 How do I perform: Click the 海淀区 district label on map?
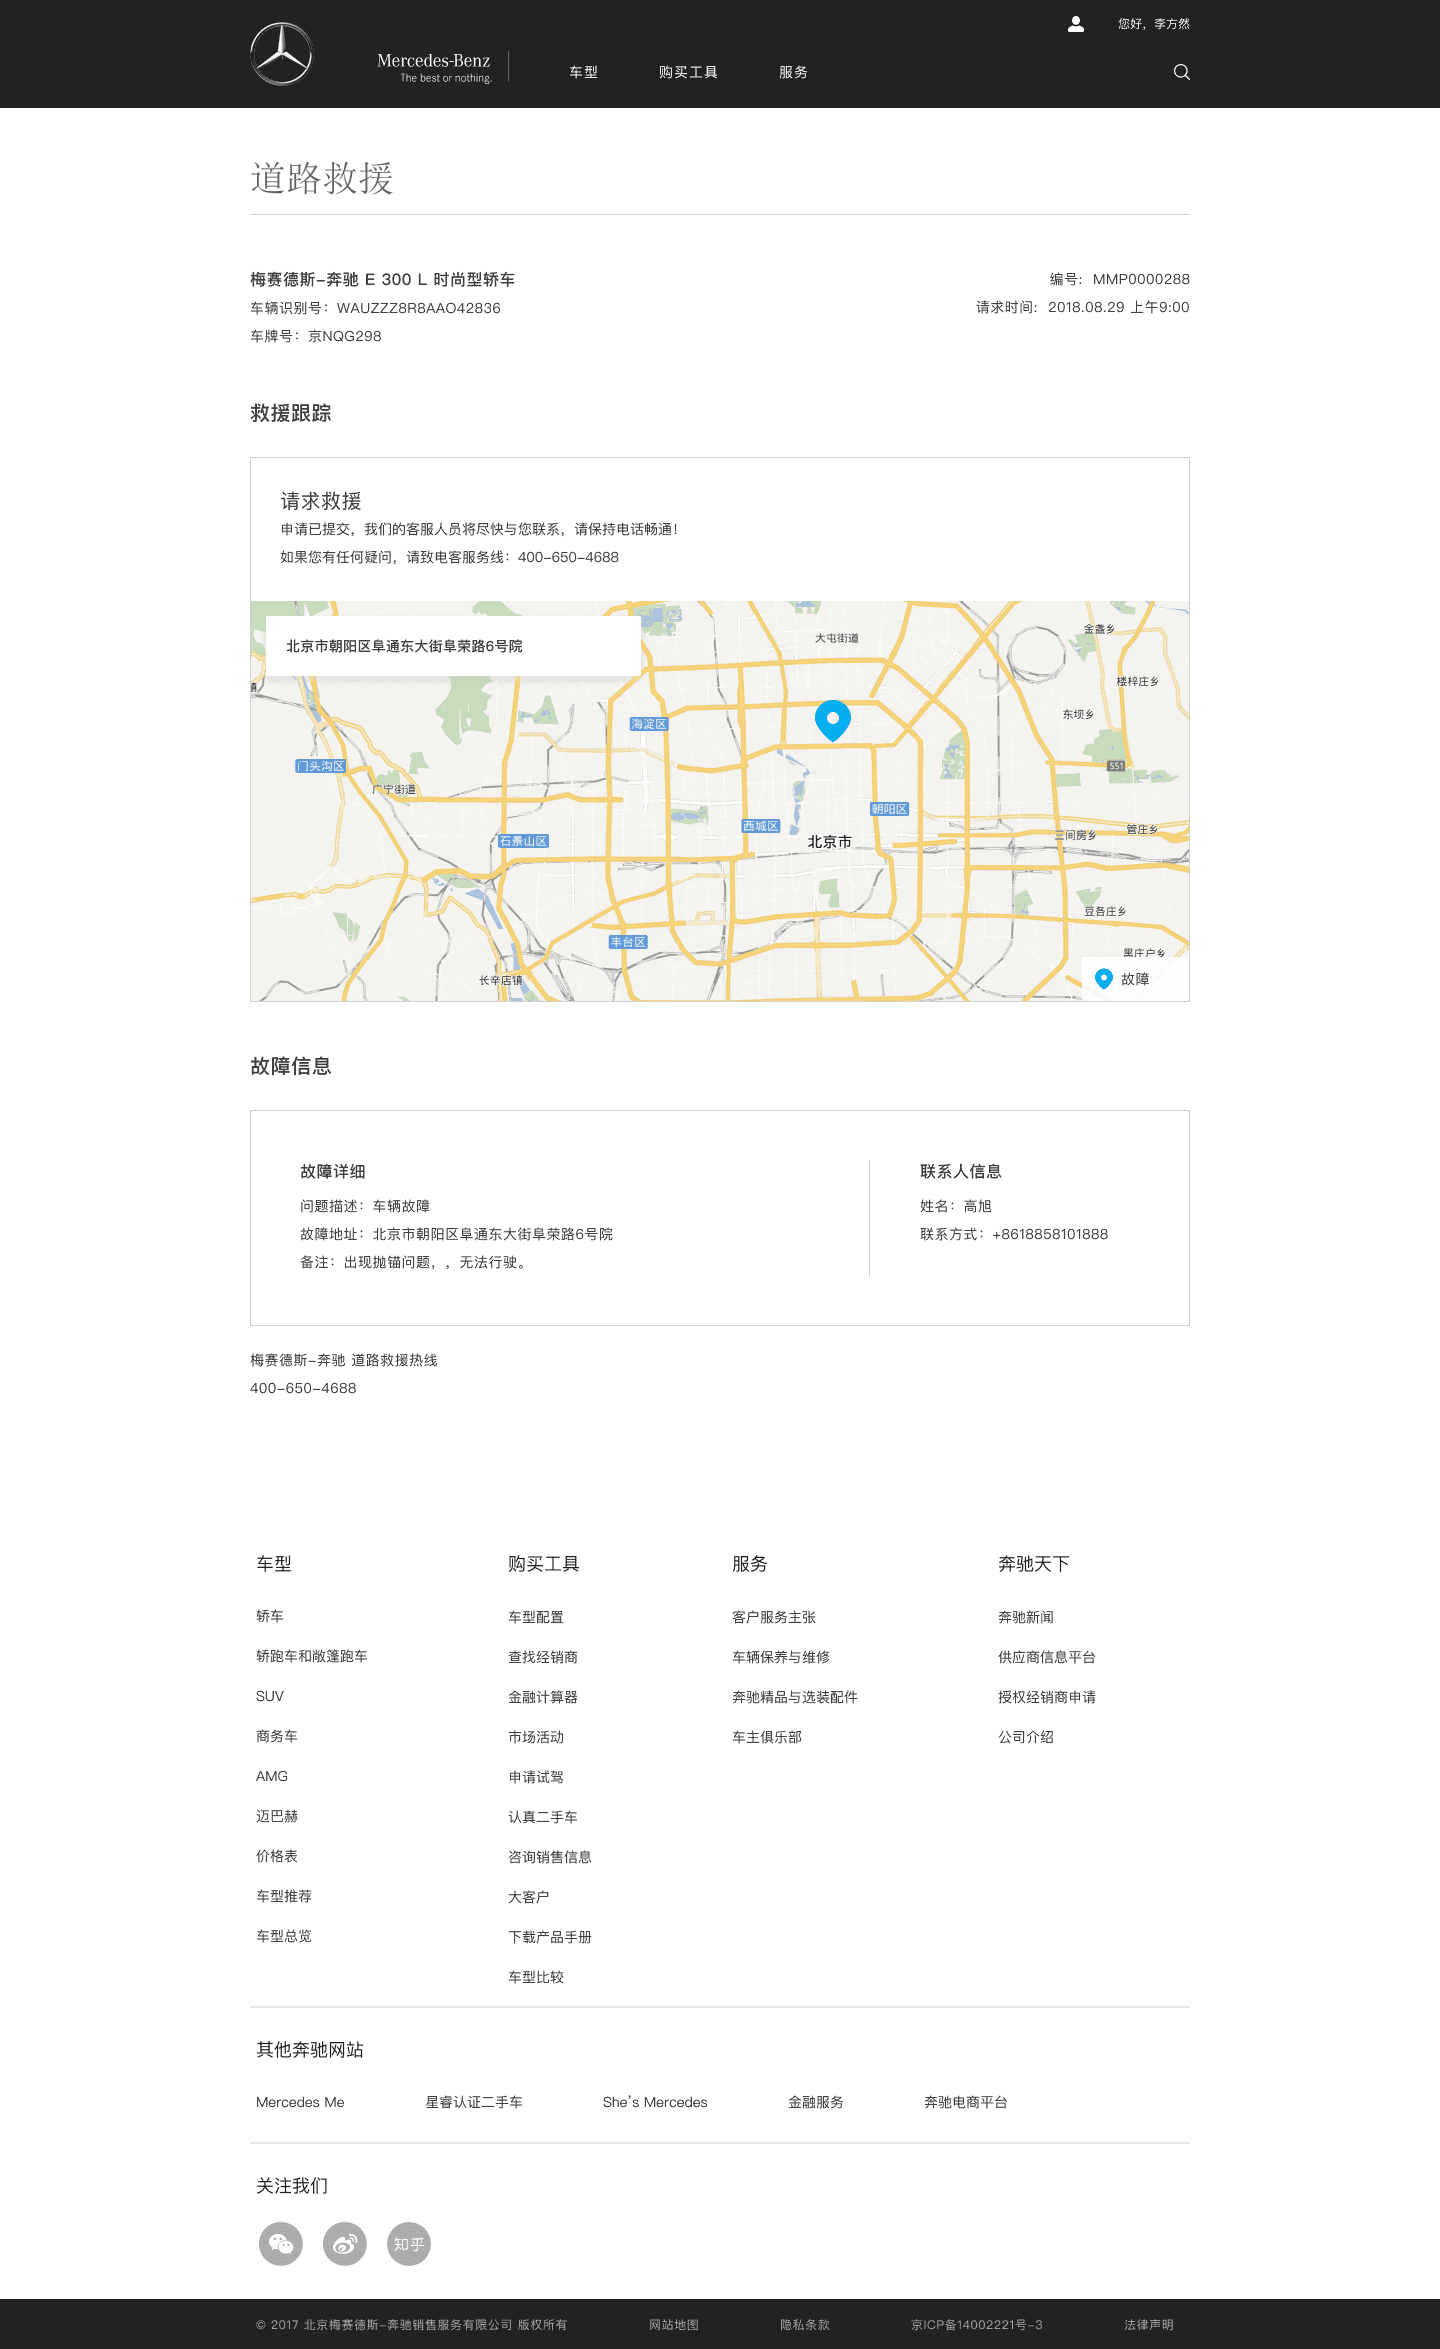coord(649,724)
